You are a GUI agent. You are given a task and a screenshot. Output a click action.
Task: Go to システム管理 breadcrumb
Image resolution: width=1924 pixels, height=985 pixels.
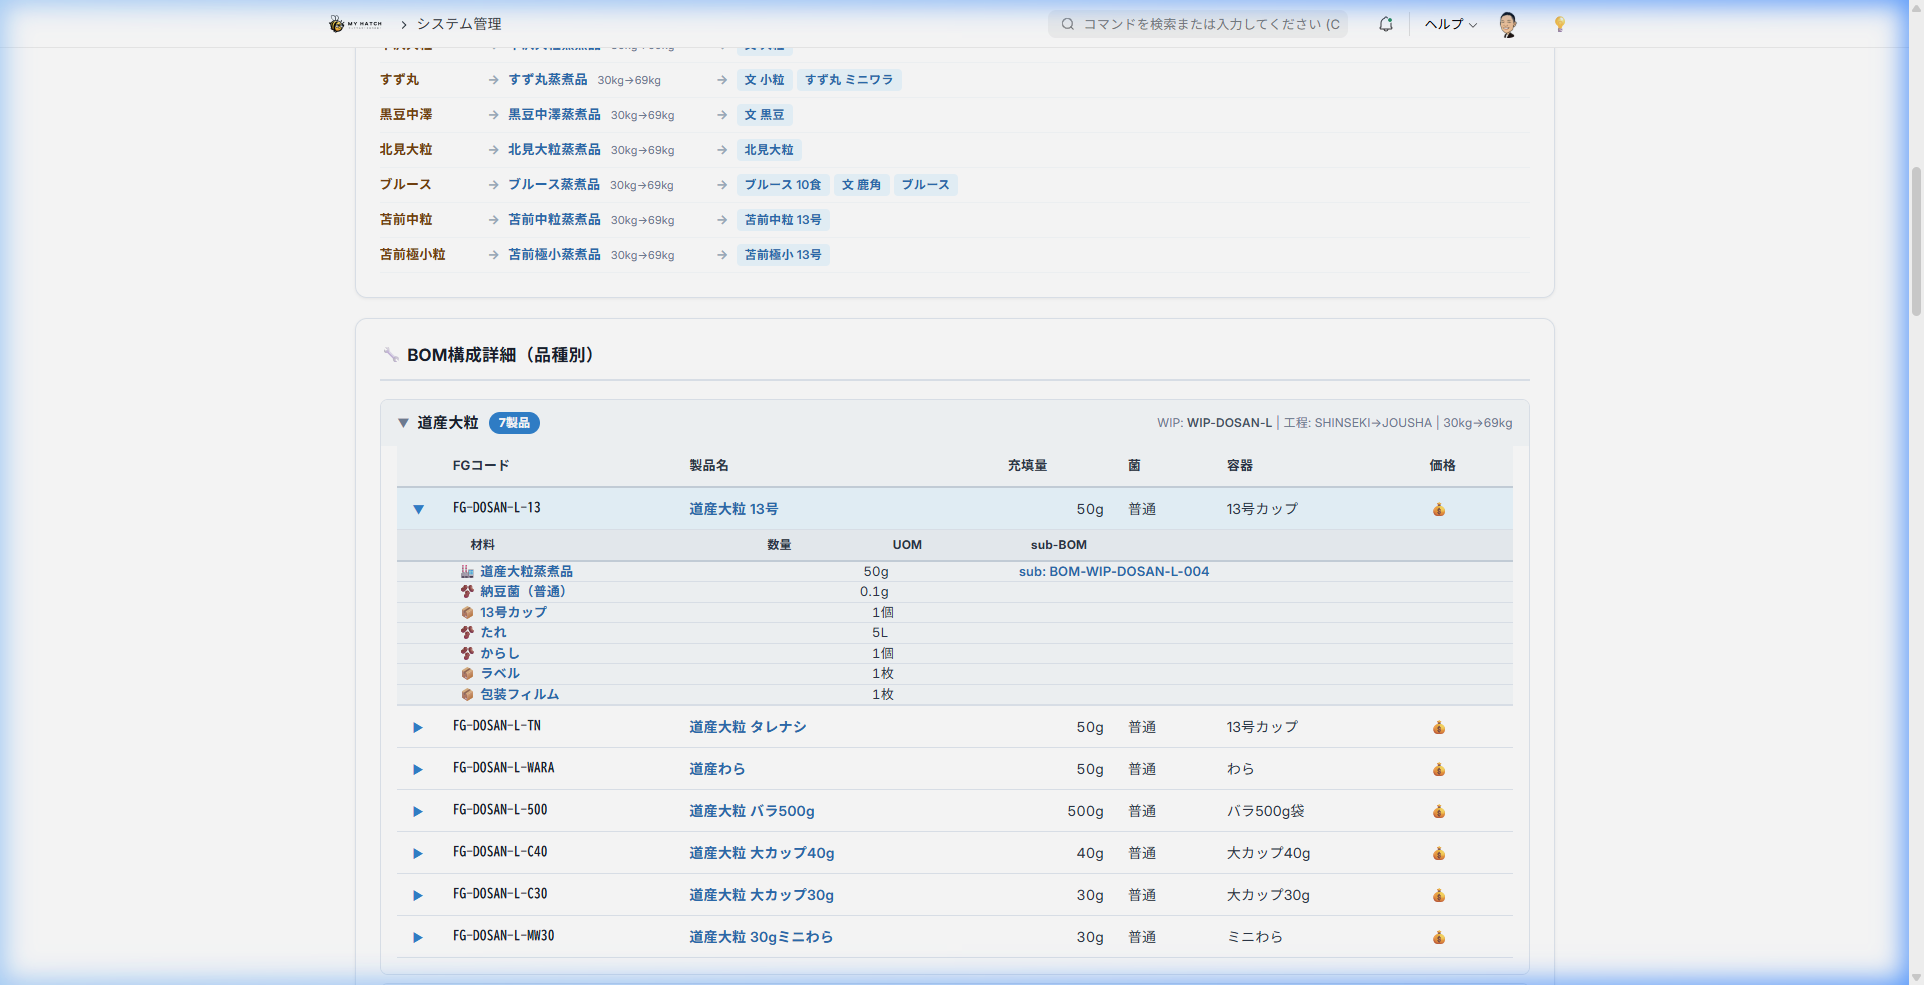pyautogui.click(x=459, y=24)
